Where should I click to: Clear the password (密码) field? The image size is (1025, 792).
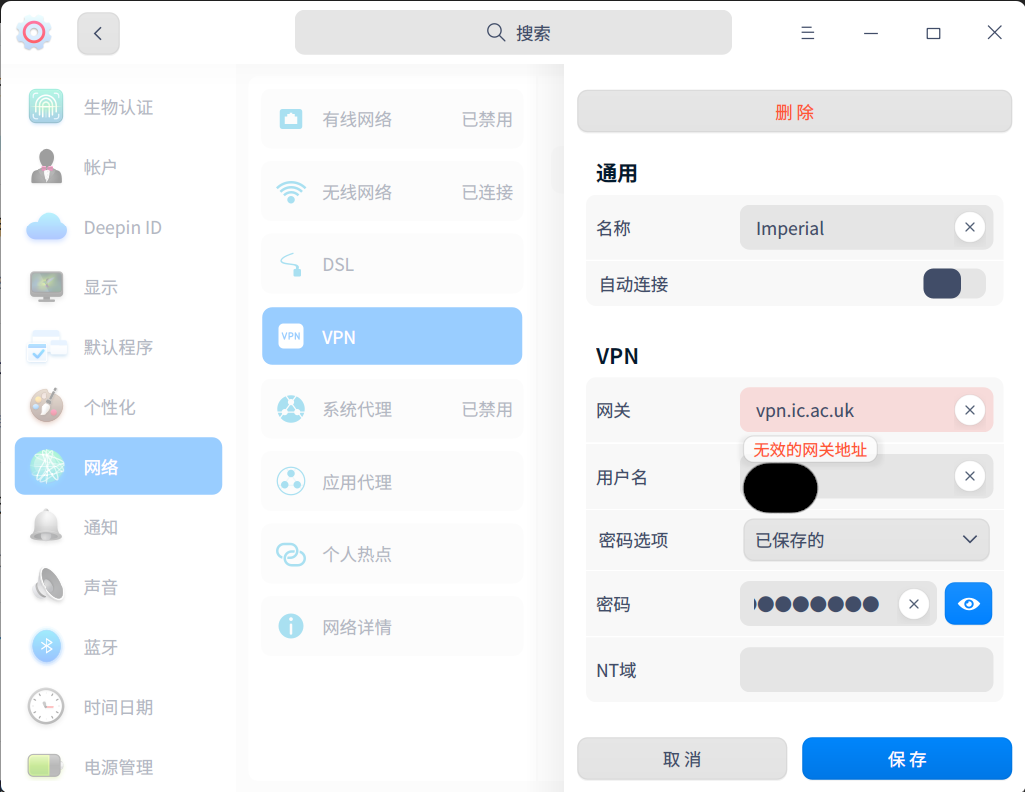pyautogui.click(x=914, y=604)
